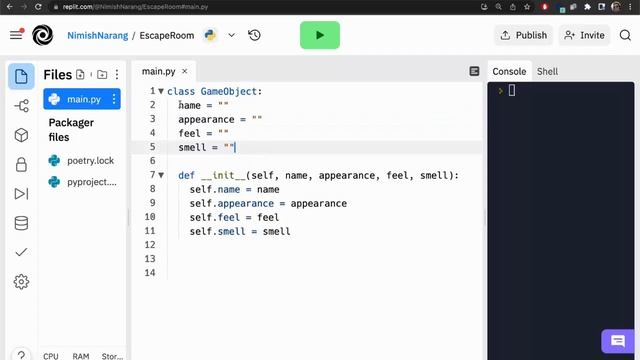Open browser extensions puzzle icon
Viewport: 640px width, 360px height.
point(587,7)
